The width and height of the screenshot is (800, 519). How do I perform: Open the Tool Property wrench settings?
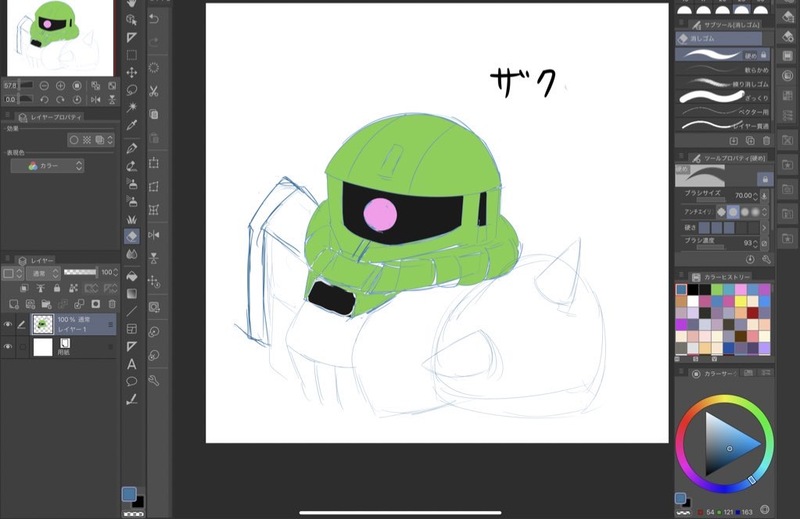tap(766, 259)
